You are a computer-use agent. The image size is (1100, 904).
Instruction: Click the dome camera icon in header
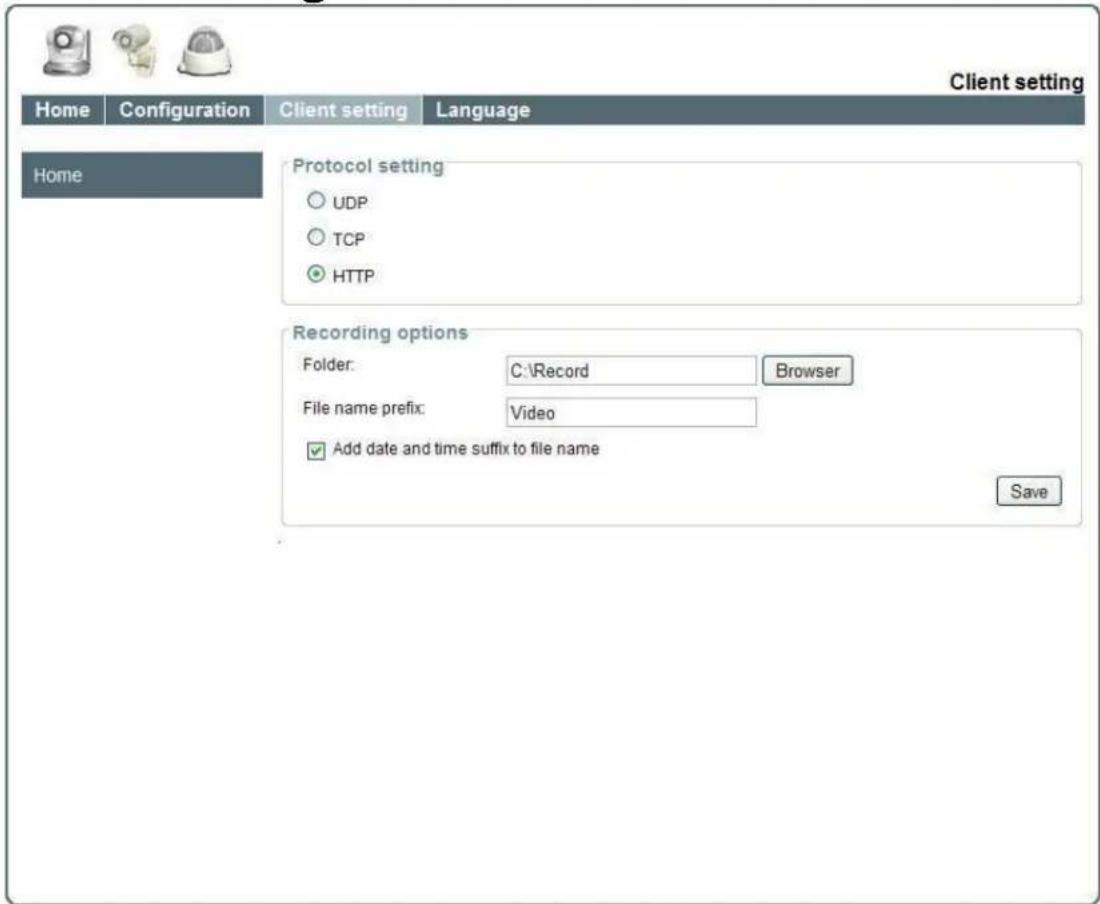coord(204,50)
